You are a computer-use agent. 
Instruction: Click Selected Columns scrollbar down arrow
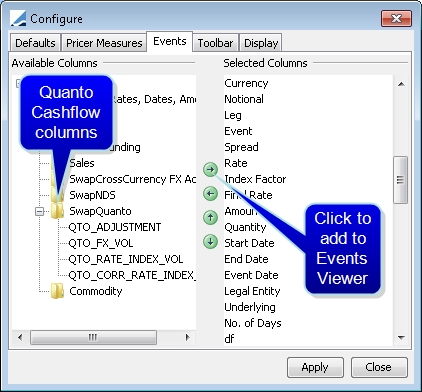(x=401, y=338)
